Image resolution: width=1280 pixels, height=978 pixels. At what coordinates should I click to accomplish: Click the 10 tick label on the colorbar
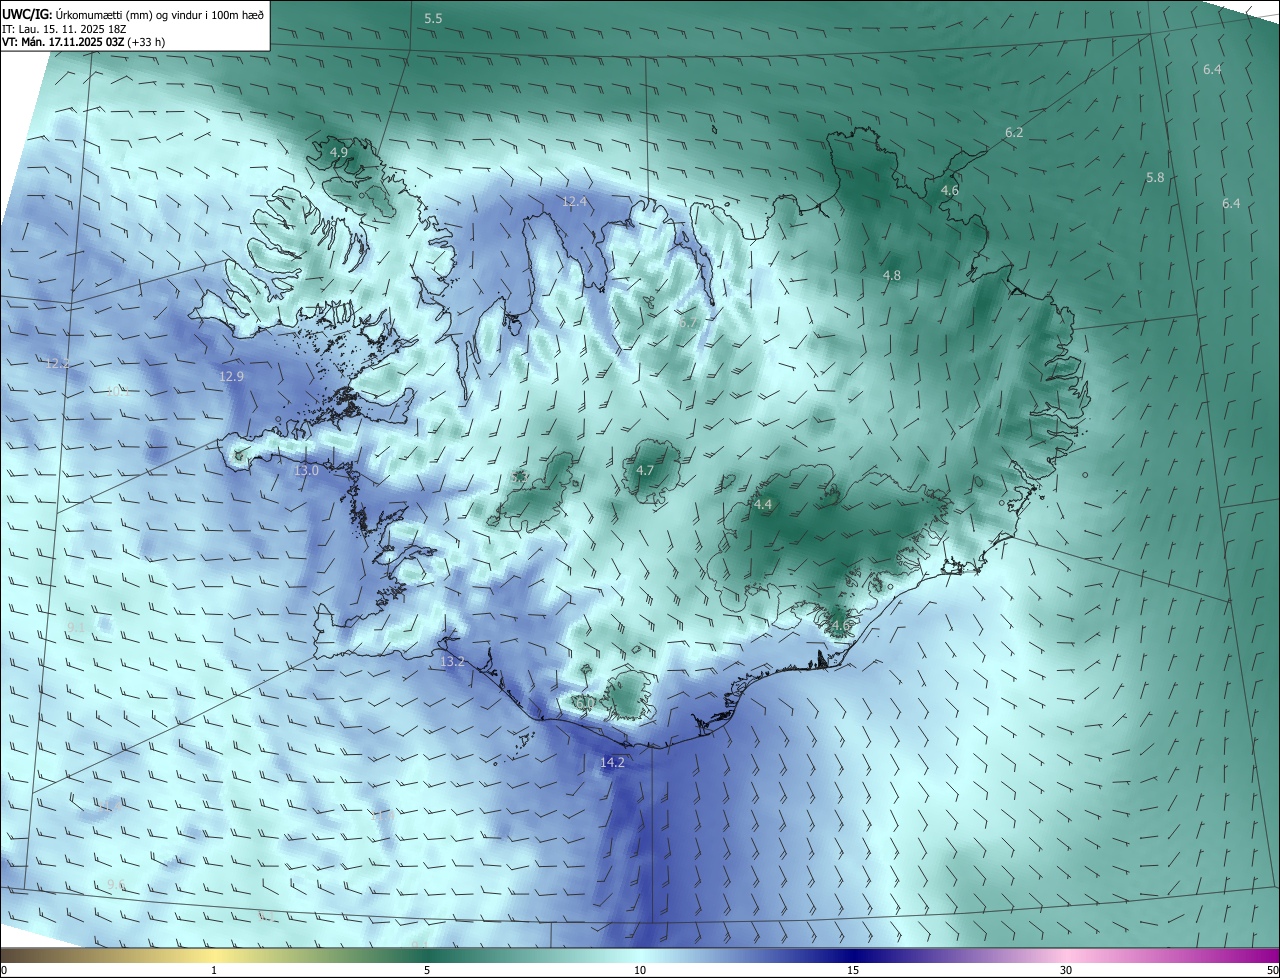(640, 970)
